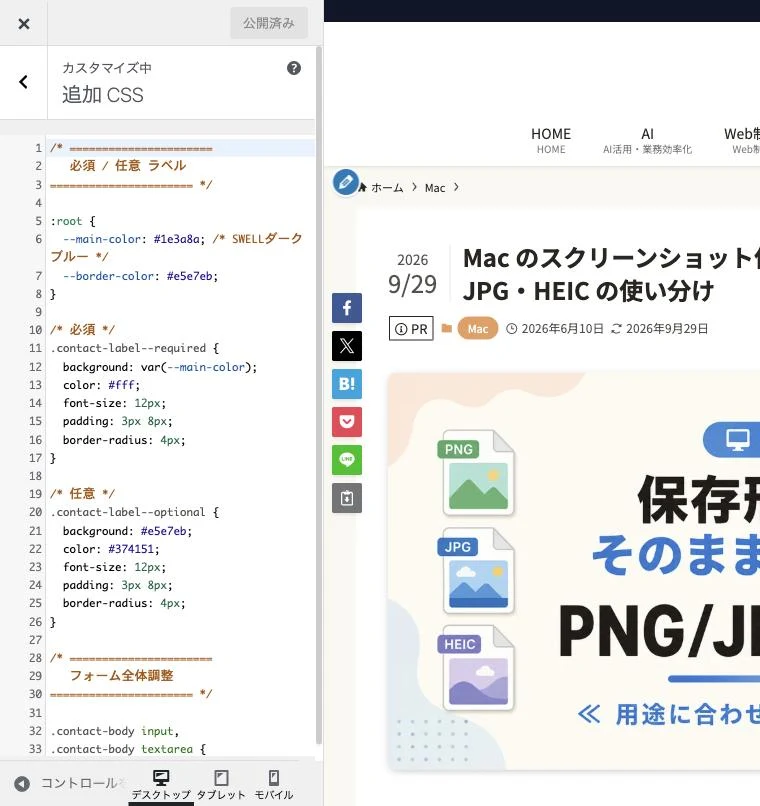Screen dimensions: 760x806
Task: Click the 公開済み publish button
Action: (269, 23)
